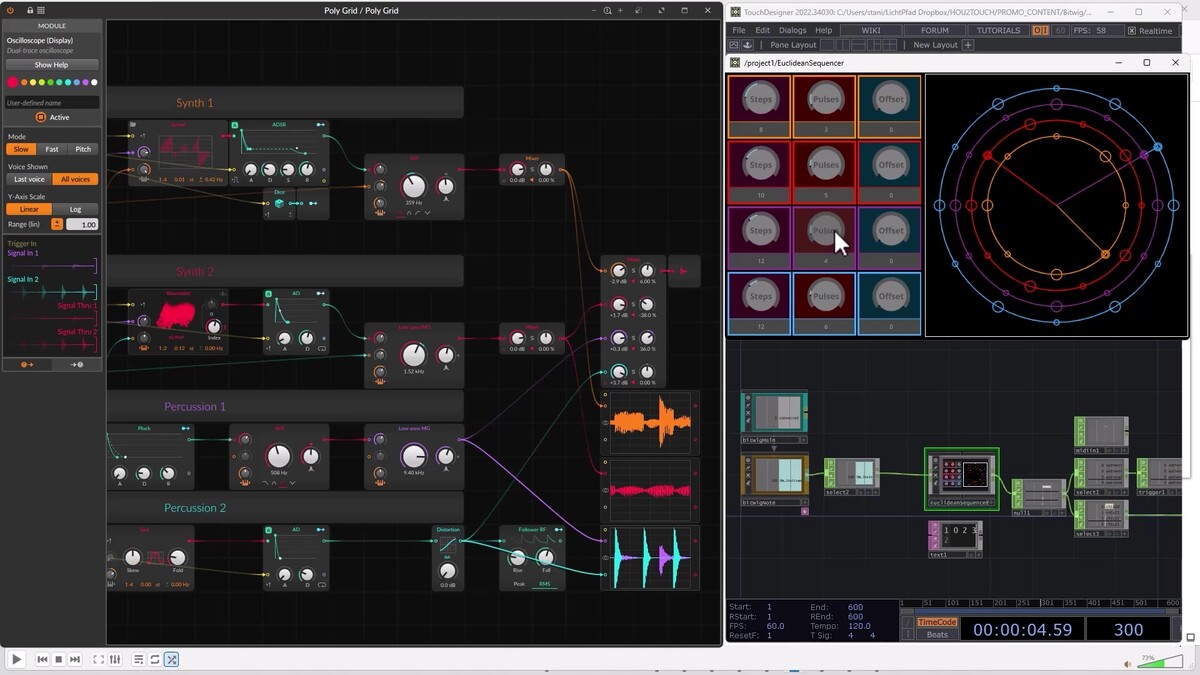Click the loop icon in media player
1200x675 pixels.
point(154,660)
